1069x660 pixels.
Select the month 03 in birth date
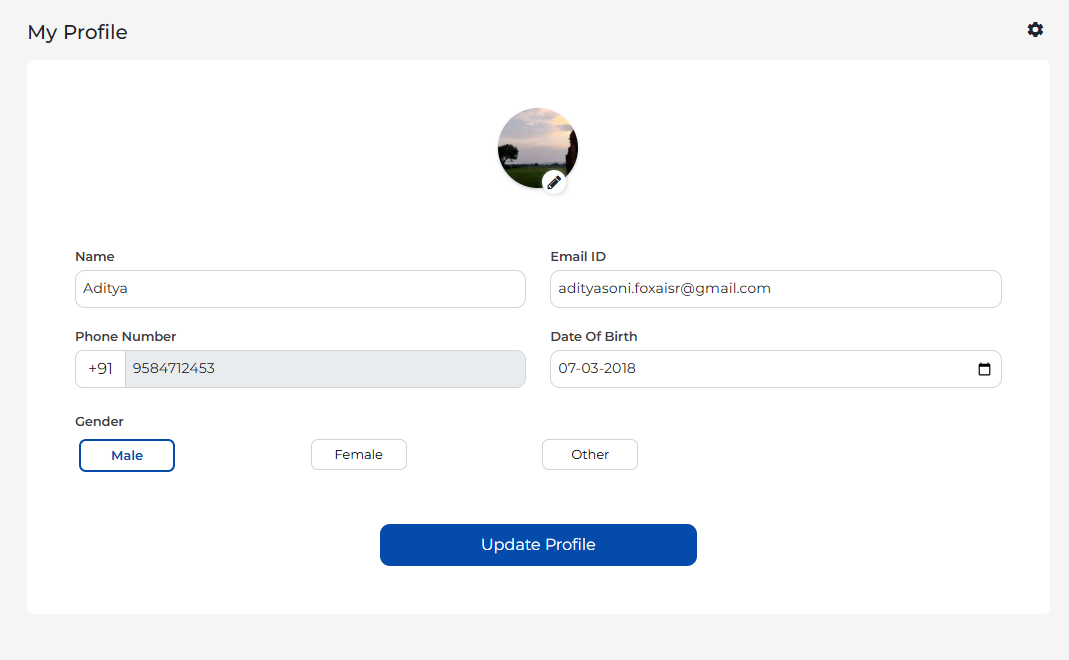pyautogui.click(x=591, y=369)
